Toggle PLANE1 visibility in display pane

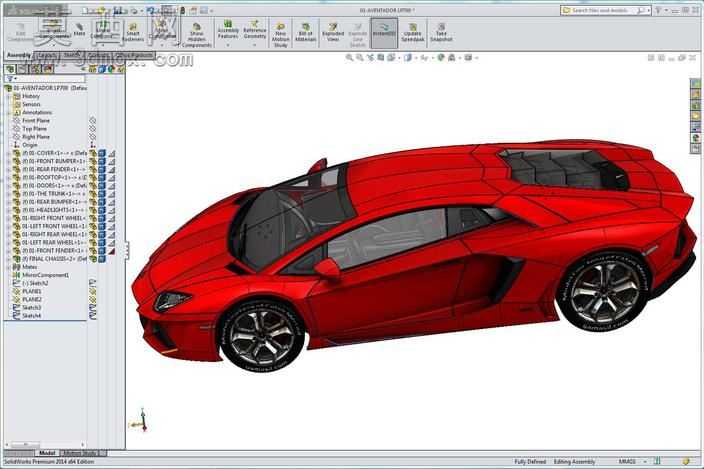92,291
